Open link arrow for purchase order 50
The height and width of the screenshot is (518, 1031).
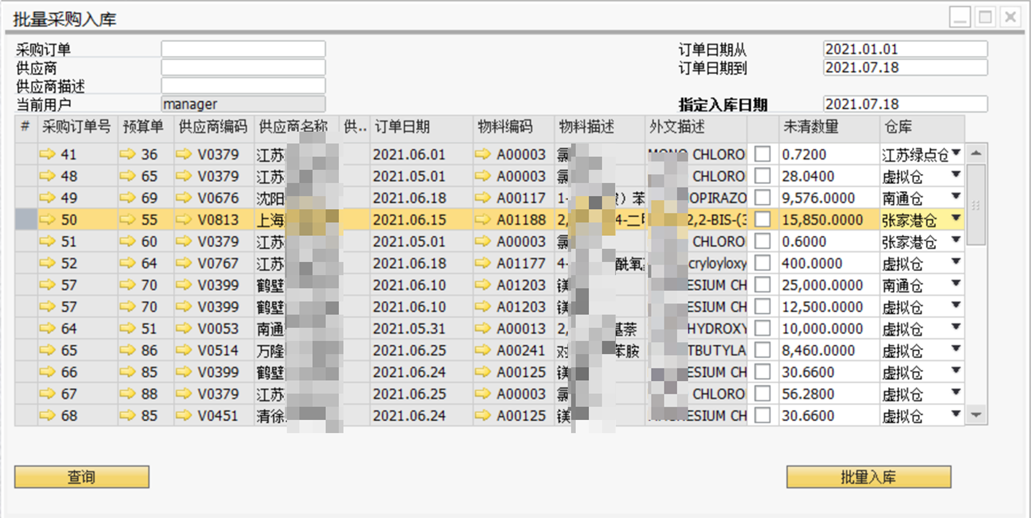pos(47,220)
